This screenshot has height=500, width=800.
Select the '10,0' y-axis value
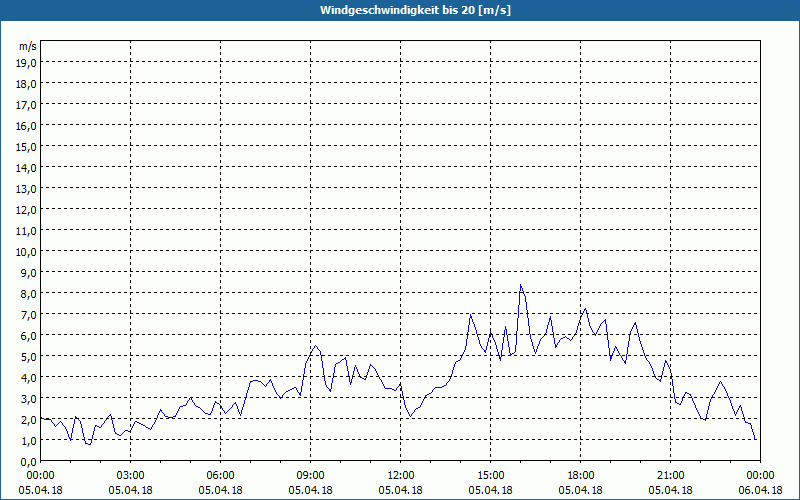point(26,252)
